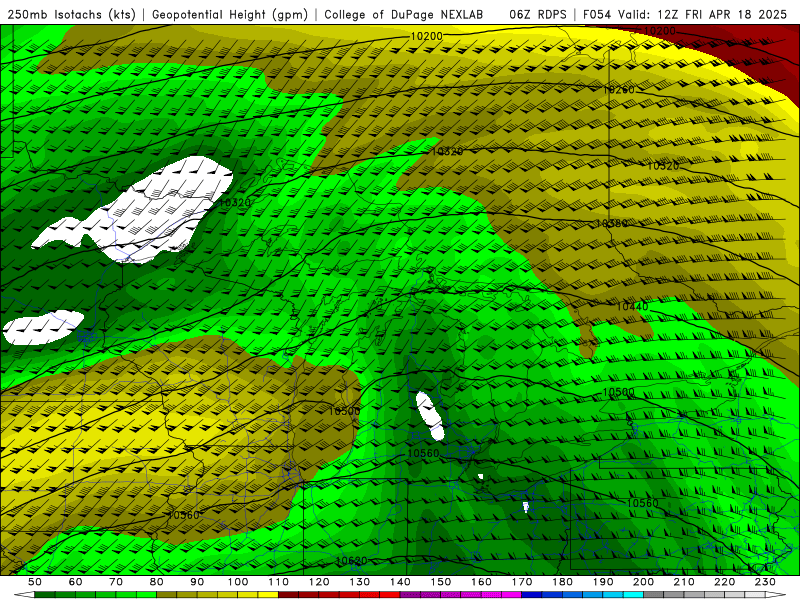The image size is (800, 600).
Task: Click the legend value 210
Action: [x=684, y=582]
